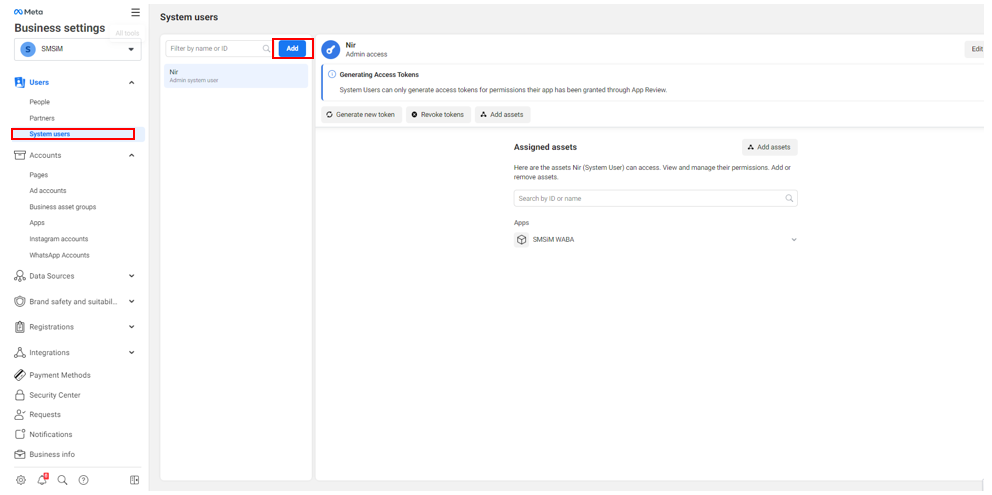Click the Business info briefcase icon

20,454
